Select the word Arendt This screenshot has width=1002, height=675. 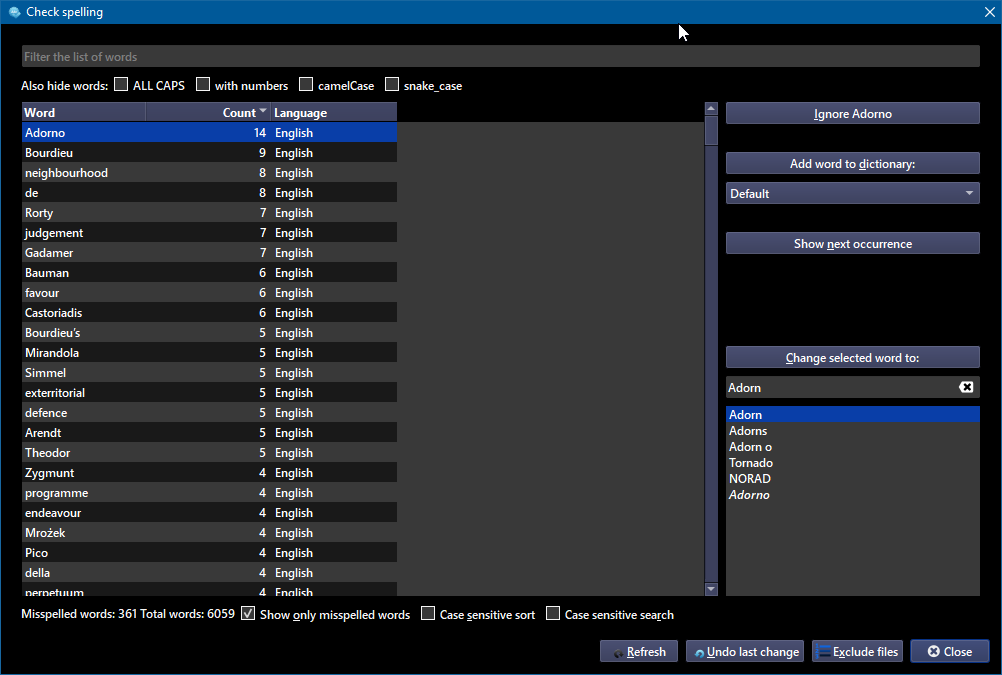(x=210, y=432)
